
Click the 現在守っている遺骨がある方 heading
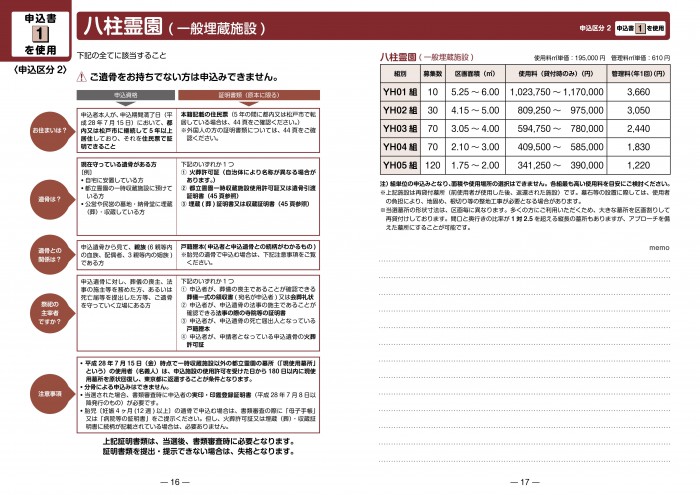coord(118,165)
